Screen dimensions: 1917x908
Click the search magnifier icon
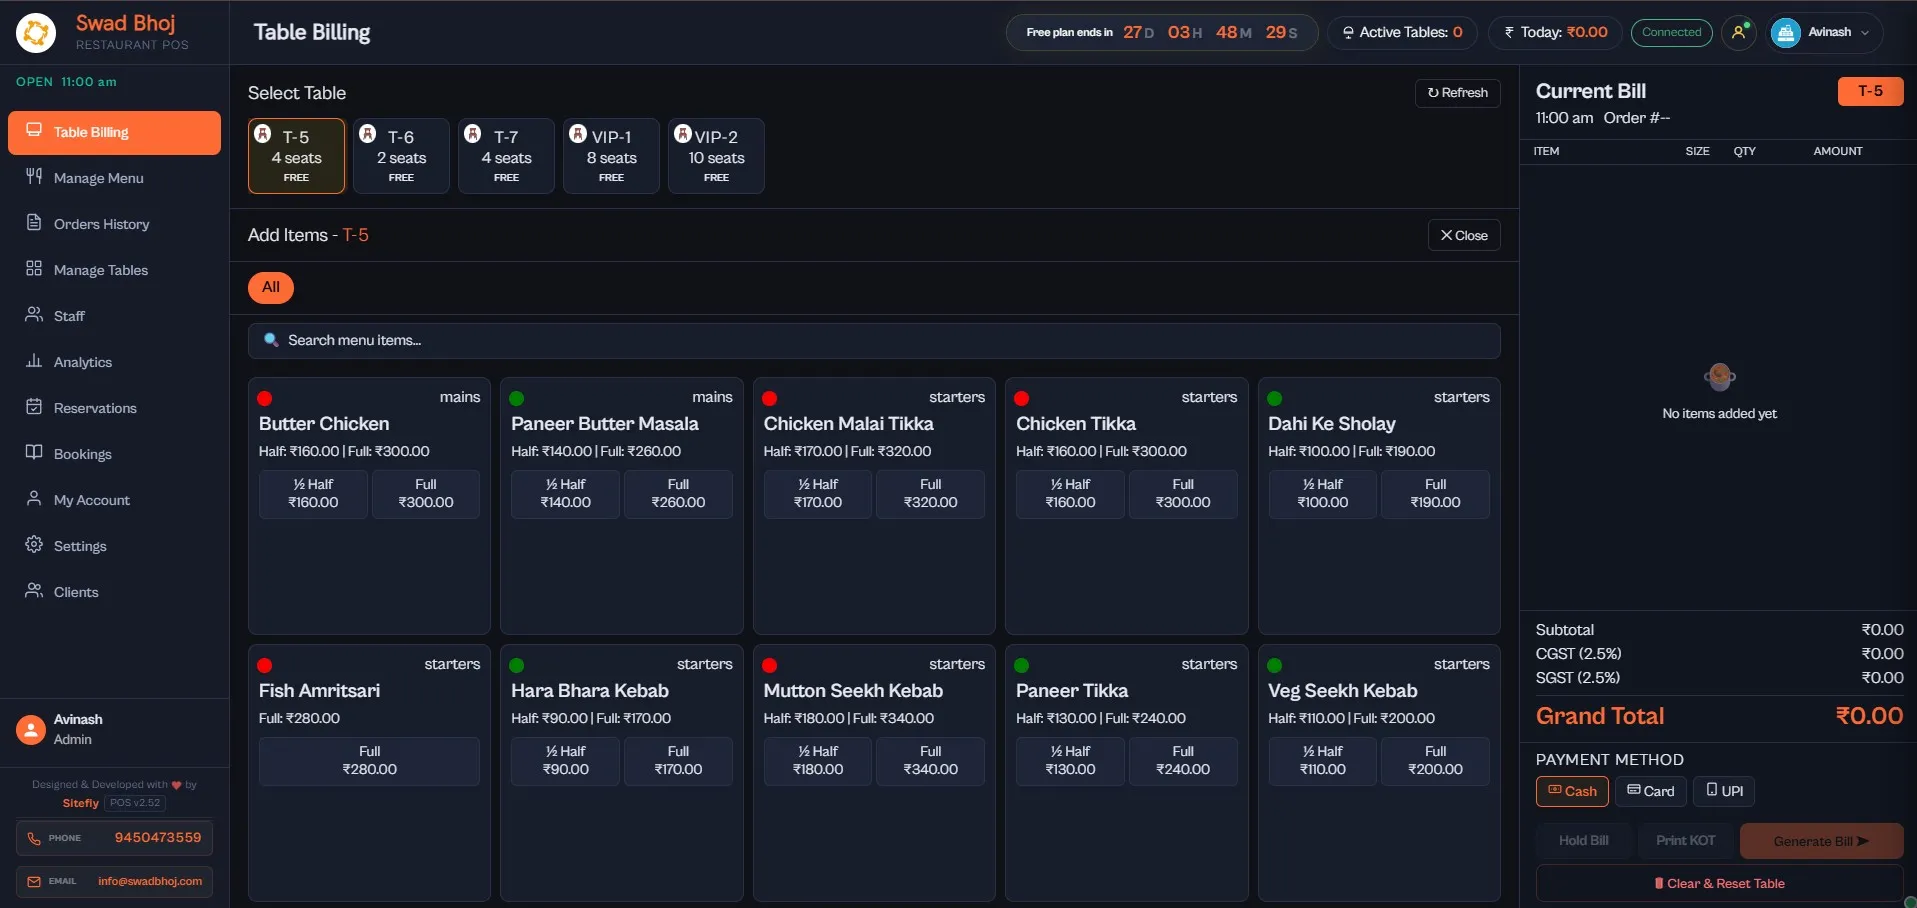270,340
